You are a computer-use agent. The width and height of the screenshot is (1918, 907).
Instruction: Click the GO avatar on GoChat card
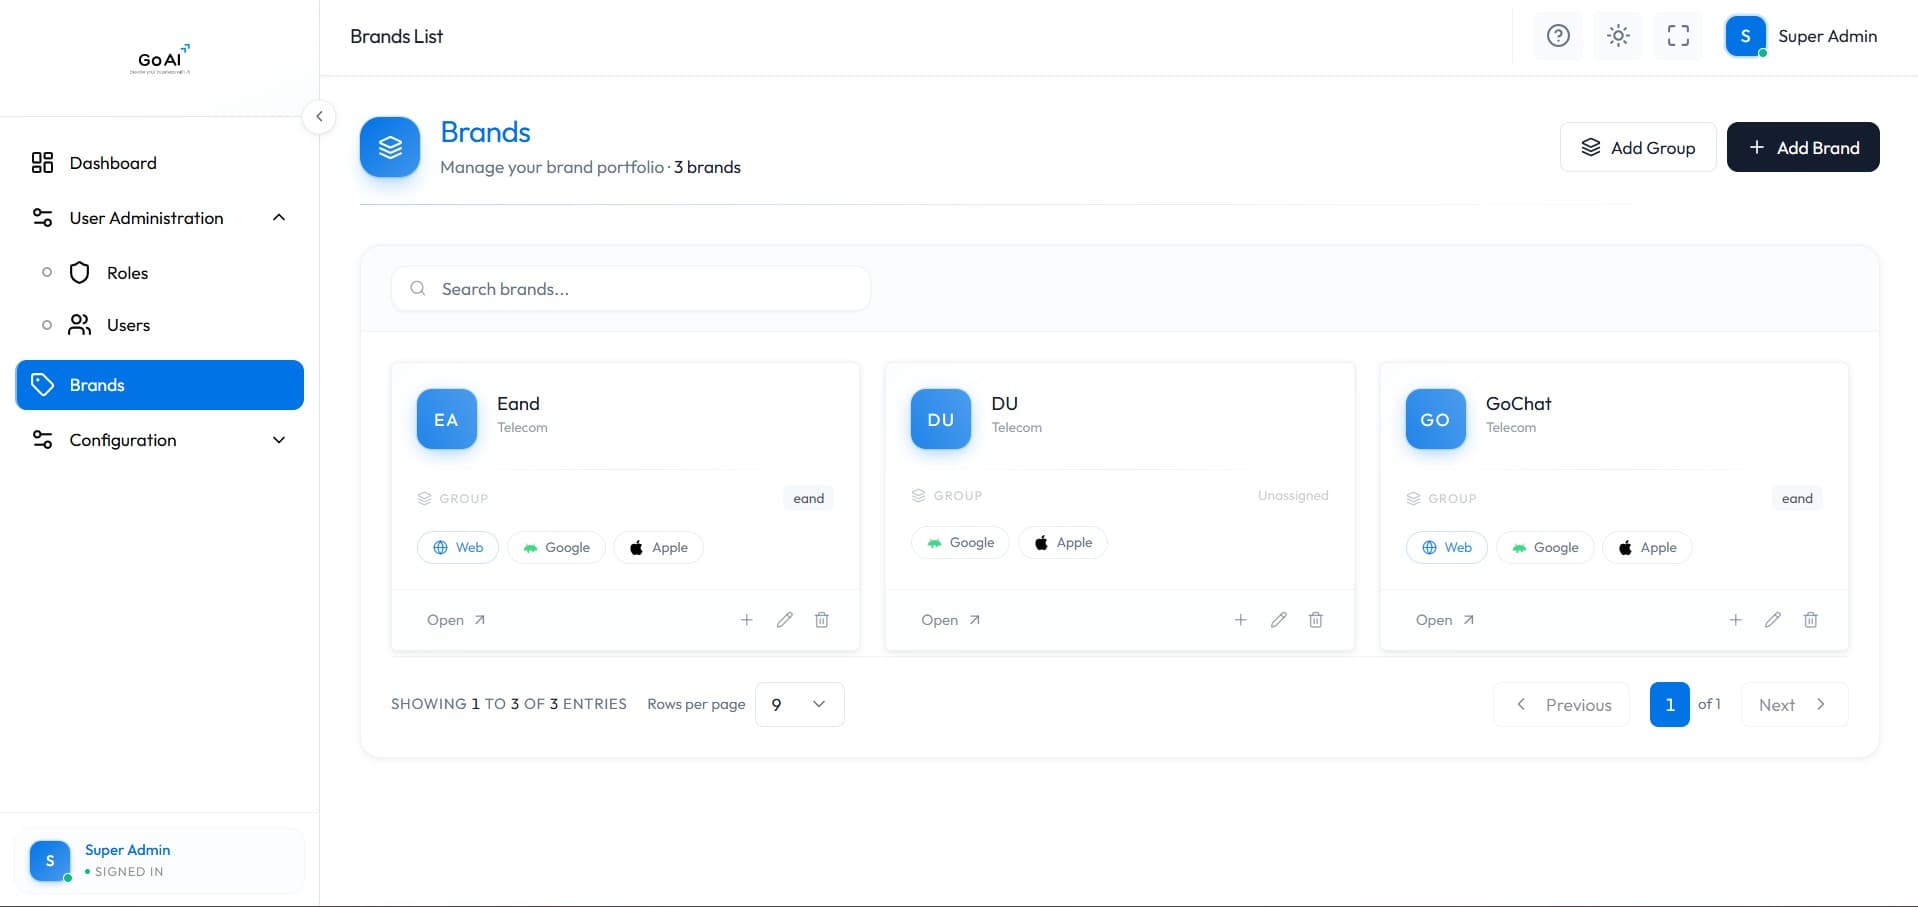1435,419
